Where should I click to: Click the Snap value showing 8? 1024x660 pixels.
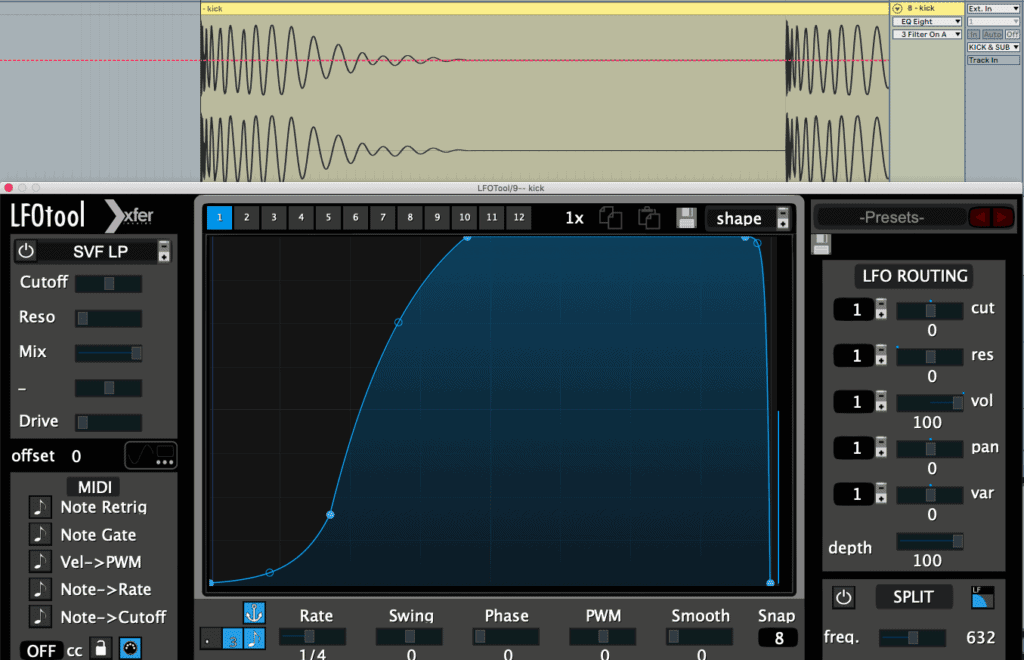776,636
